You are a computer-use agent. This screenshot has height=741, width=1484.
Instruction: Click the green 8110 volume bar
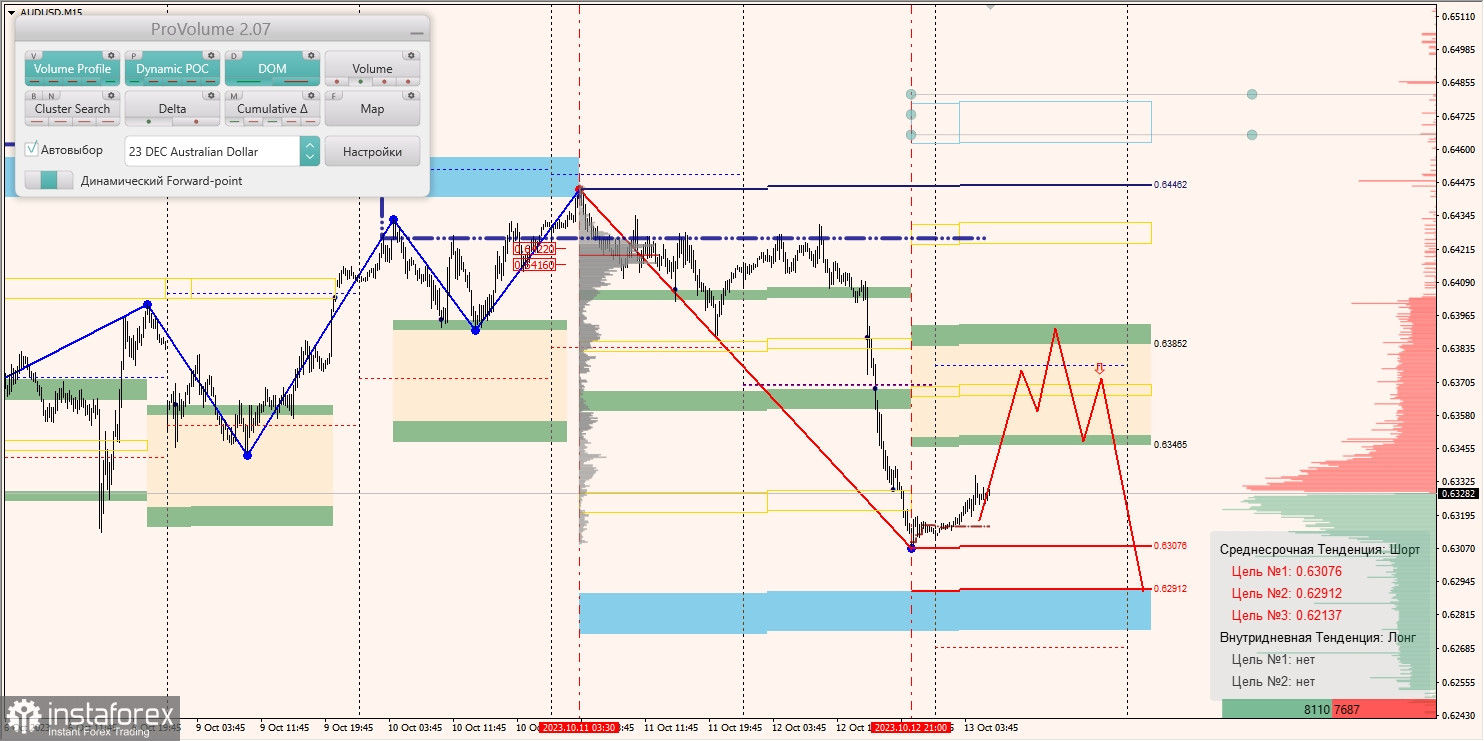tap(1277, 709)
